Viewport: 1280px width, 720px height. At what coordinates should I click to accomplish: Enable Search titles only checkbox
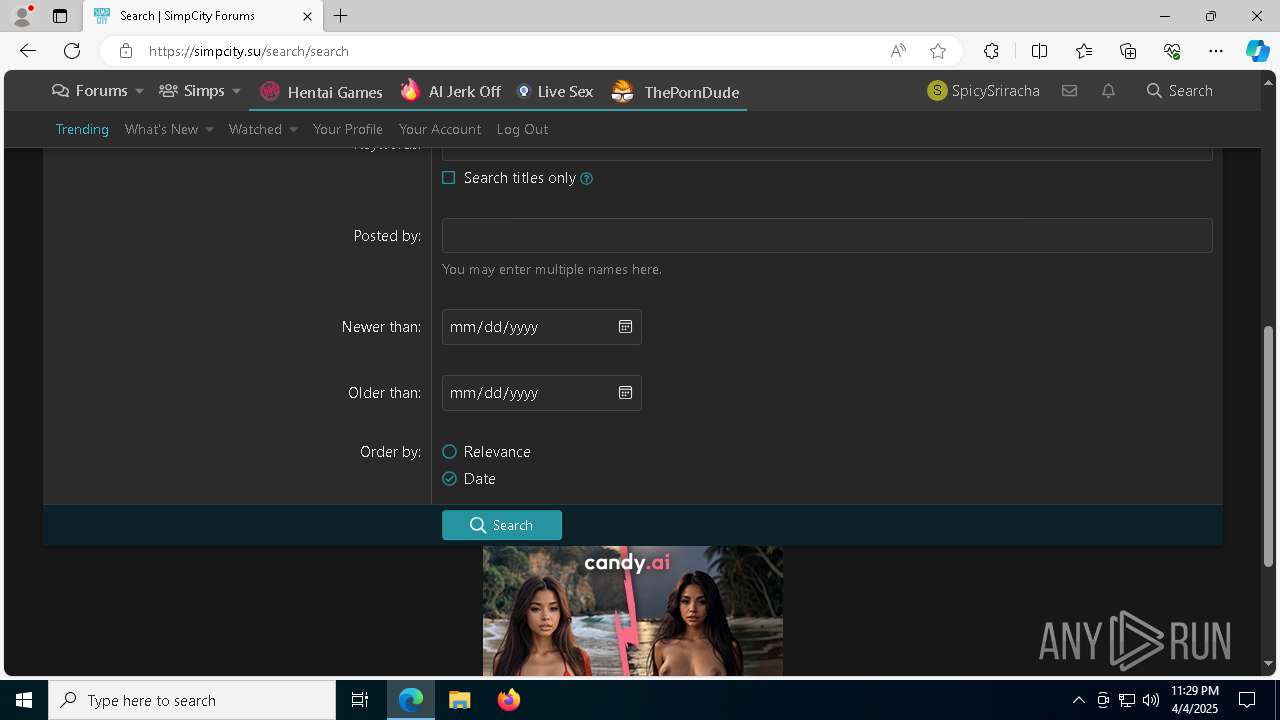coord(449,178)
